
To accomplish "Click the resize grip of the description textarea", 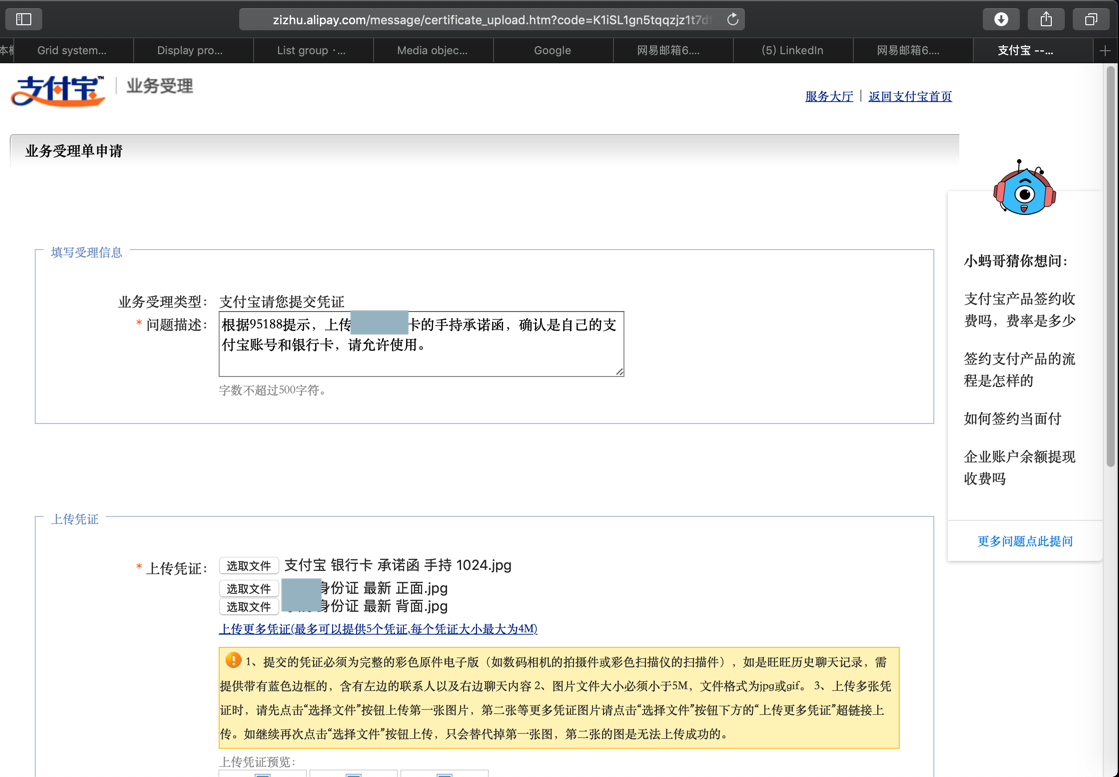I will [x=619, y=371].
